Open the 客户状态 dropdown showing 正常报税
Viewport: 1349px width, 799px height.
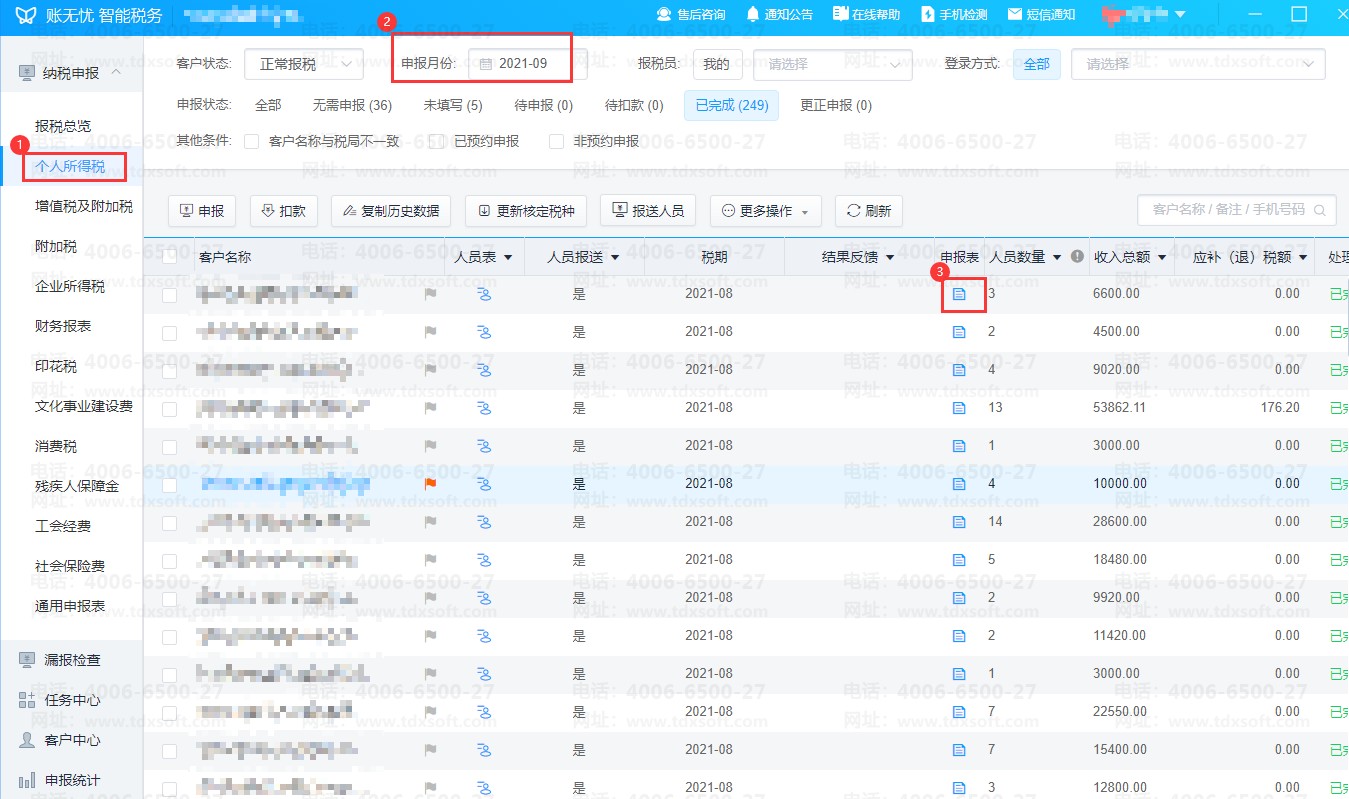[x=304, y=64]
